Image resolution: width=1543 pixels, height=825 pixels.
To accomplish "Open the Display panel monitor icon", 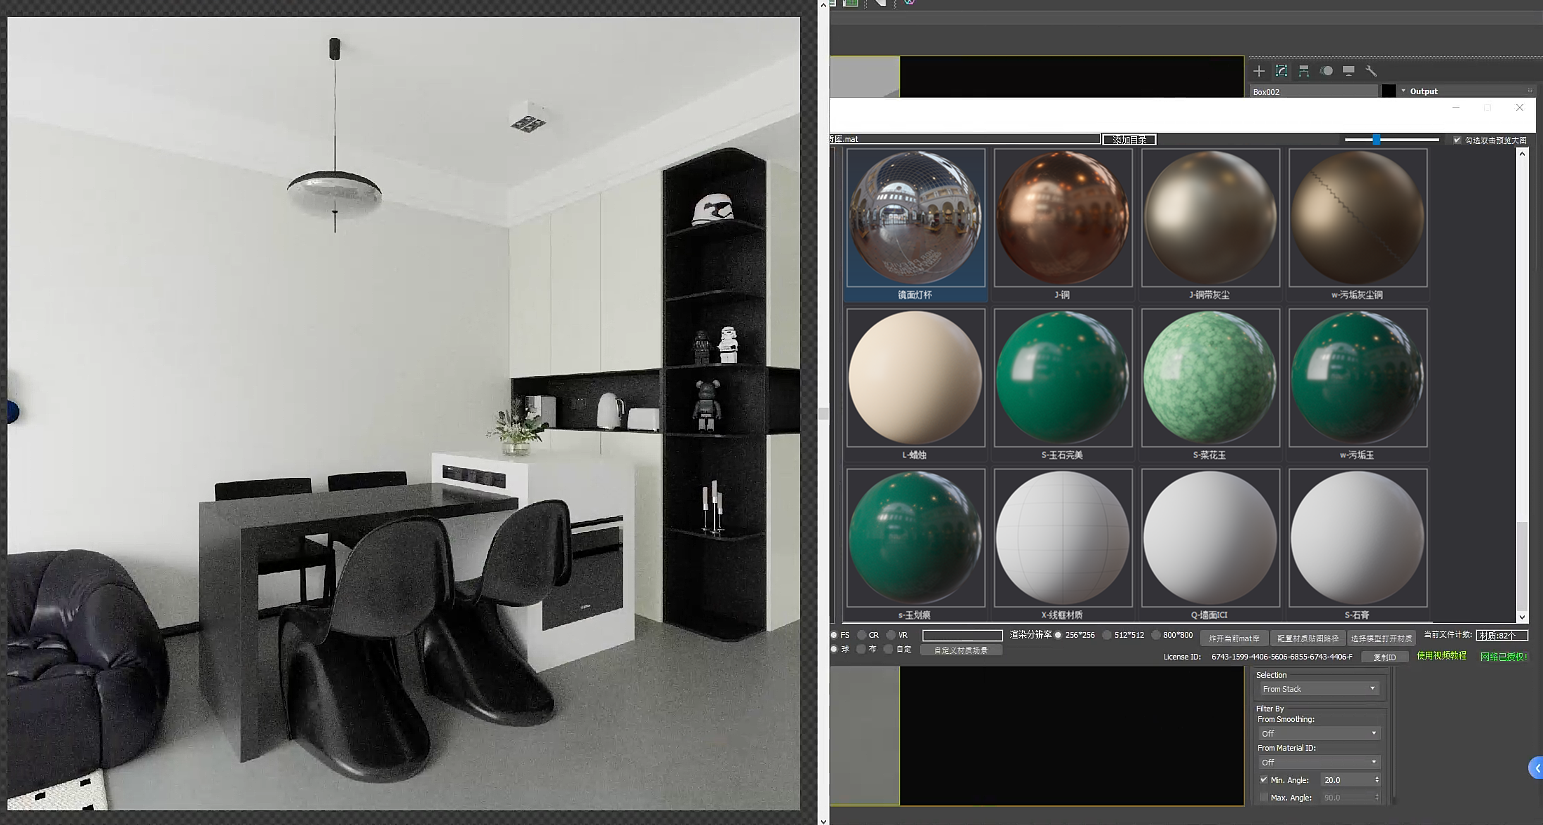I will (1349, 71).
